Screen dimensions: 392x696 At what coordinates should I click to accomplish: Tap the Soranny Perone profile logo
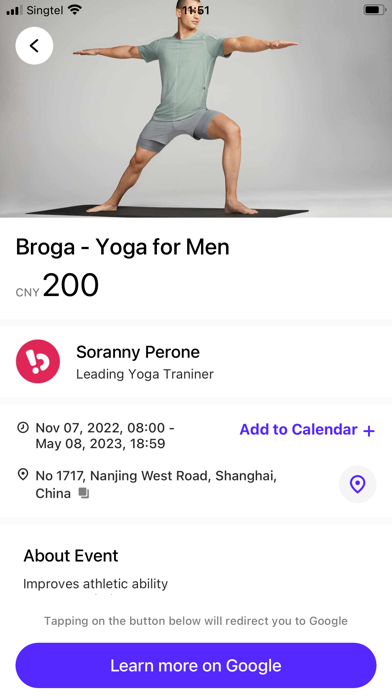coord(38,361)
